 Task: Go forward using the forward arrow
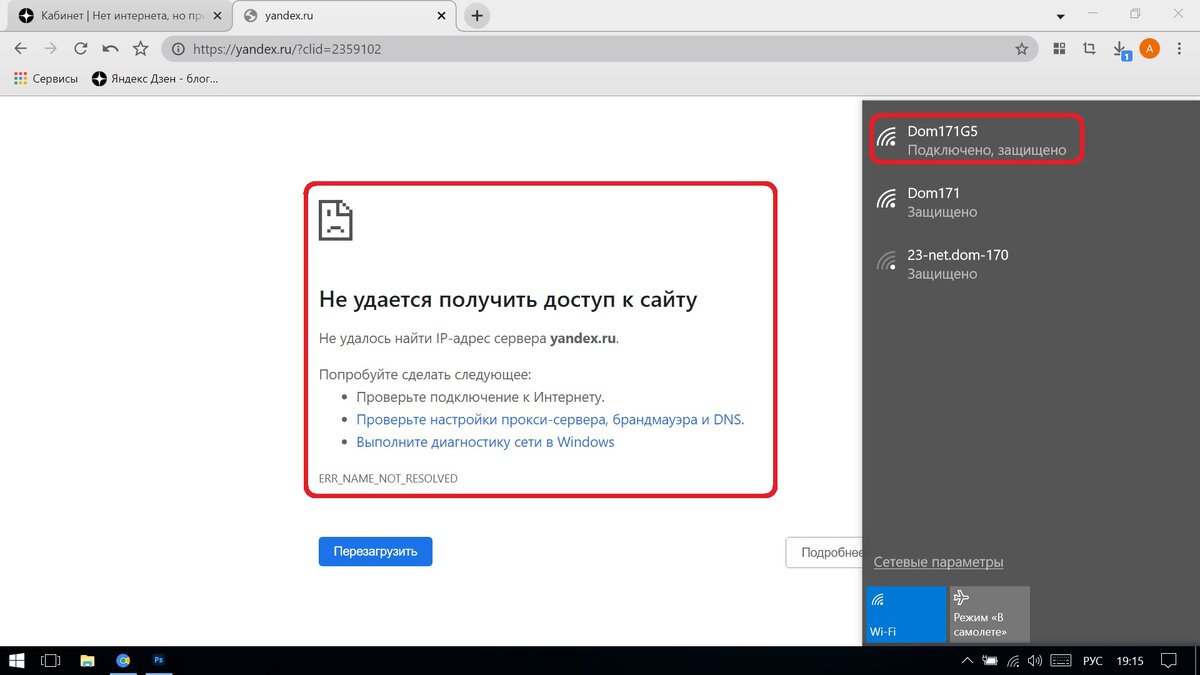tap(50, 48)
